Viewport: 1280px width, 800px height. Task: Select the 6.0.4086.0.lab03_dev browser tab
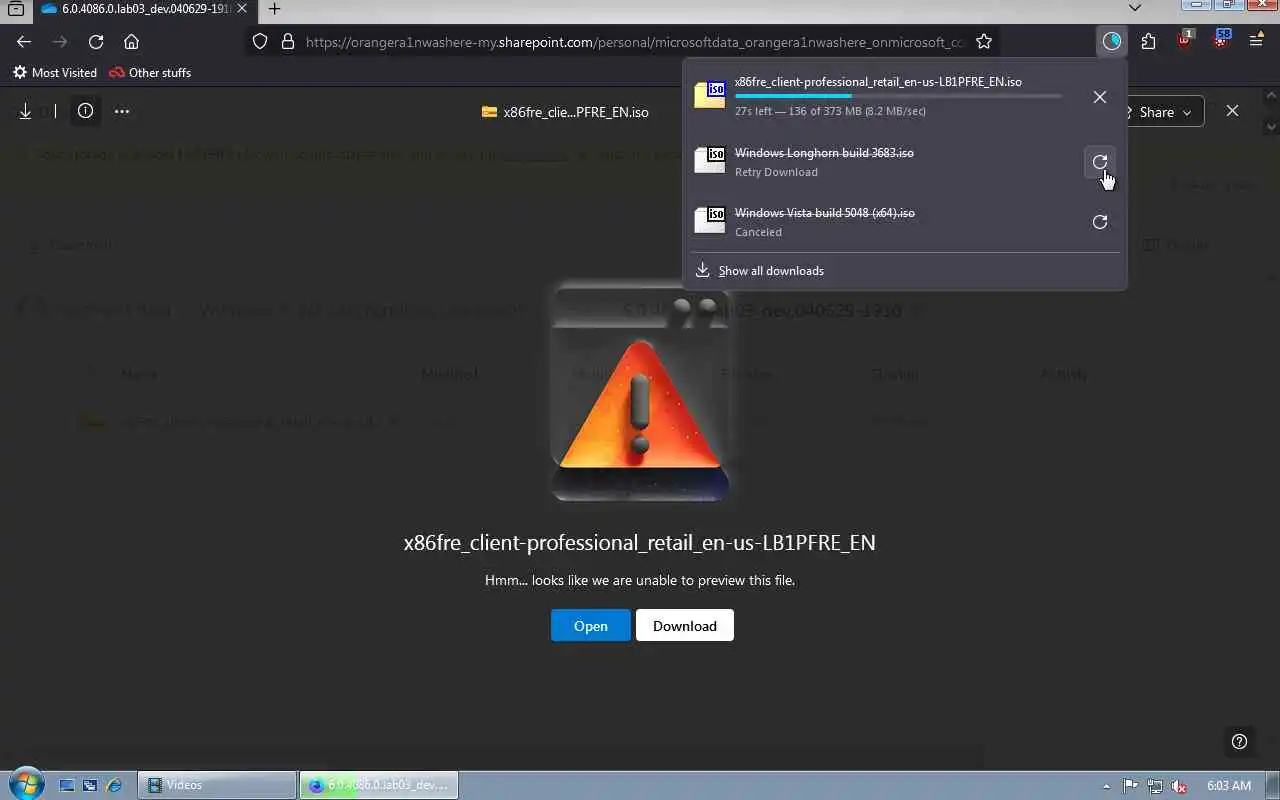point(143,9)
